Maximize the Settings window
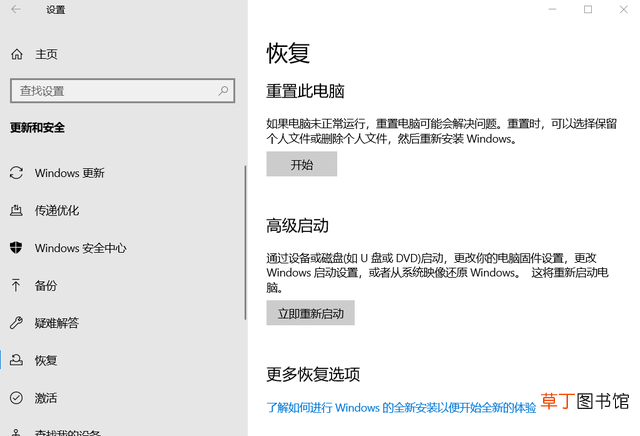Screen dimensions: 640x436 click(588, 9)
